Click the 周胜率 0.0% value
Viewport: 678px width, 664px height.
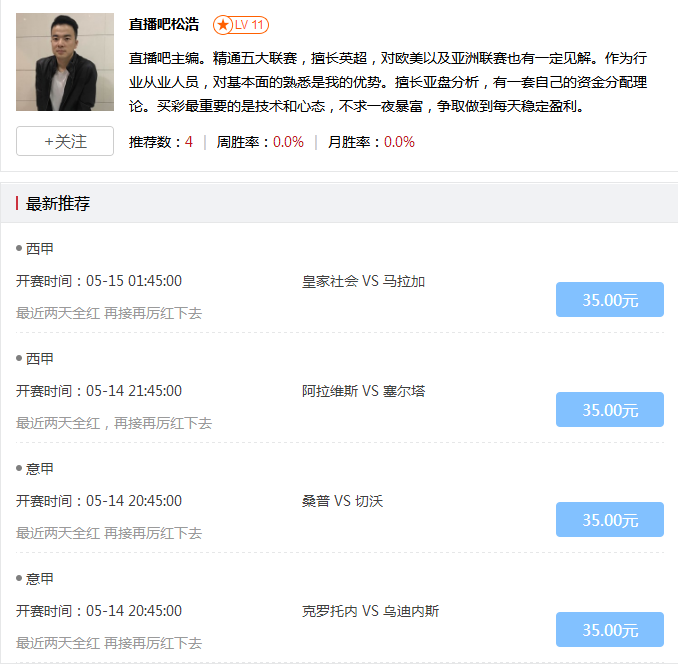[288, 142]
